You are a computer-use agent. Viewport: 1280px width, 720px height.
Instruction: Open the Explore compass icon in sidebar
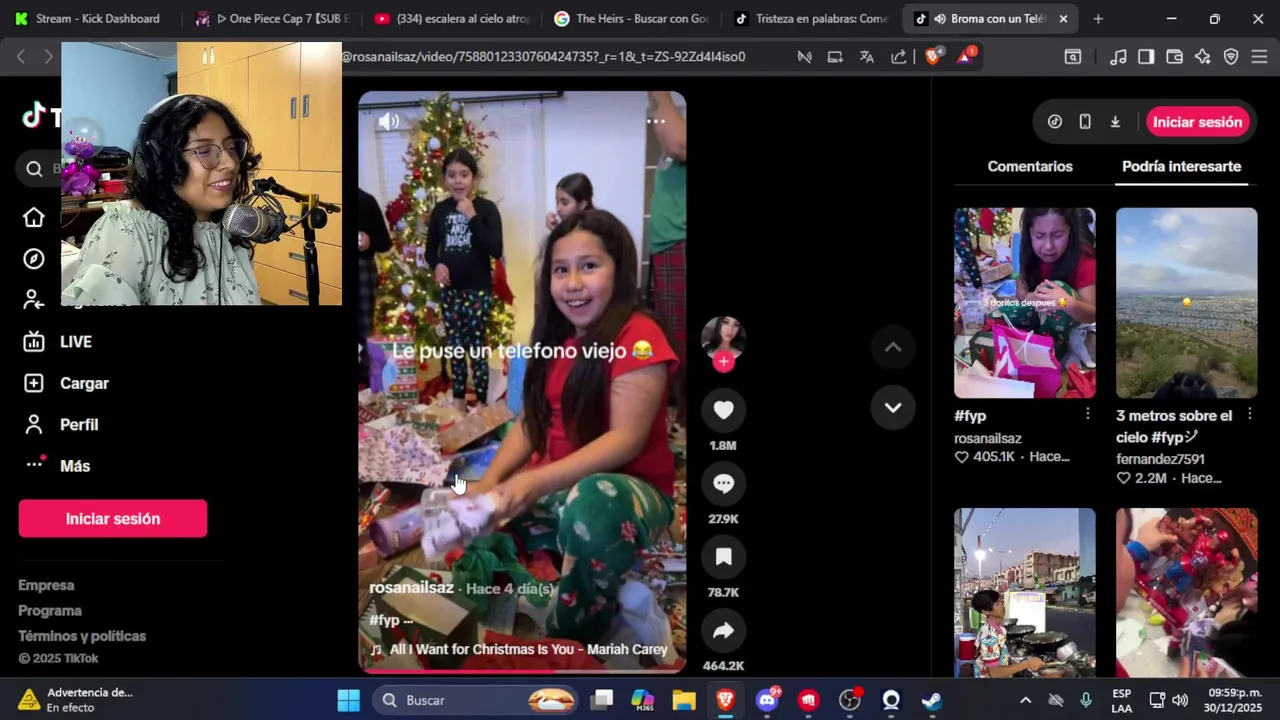pos(34,259)
